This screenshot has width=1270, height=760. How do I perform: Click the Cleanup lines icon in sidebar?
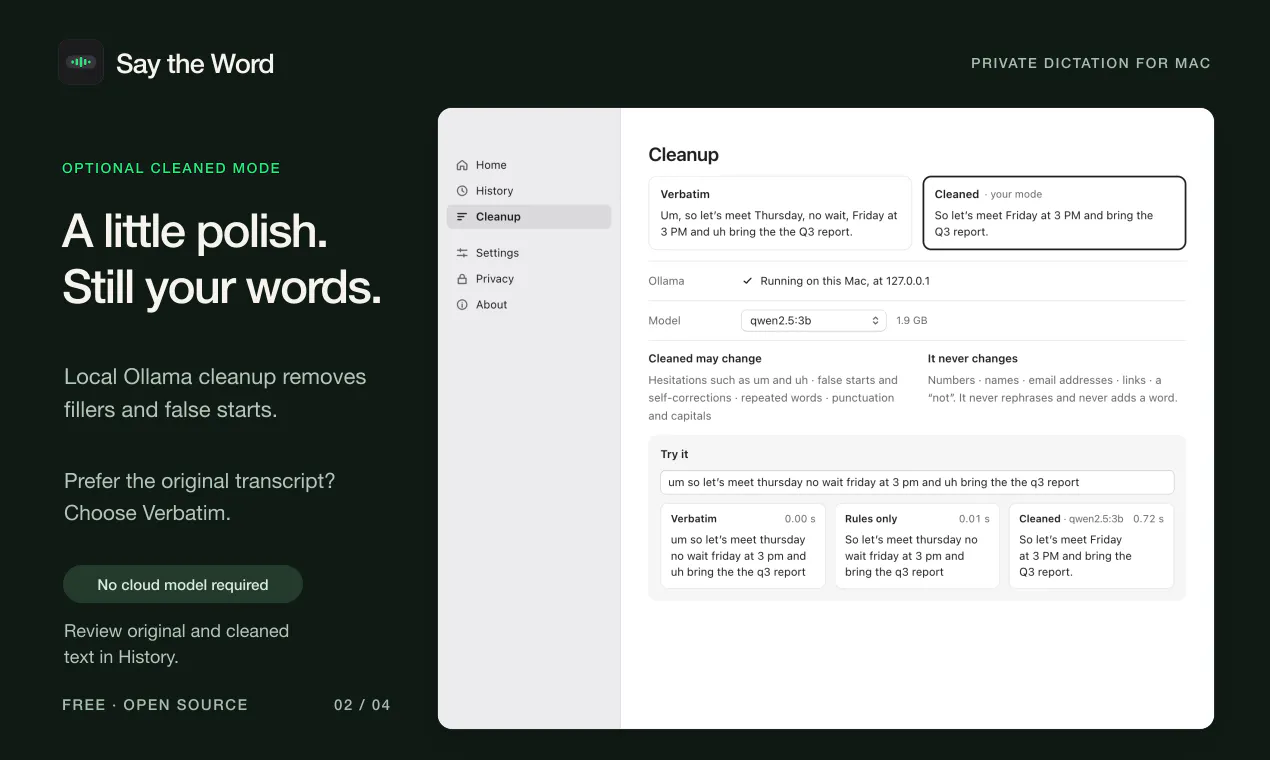[462, 217]
